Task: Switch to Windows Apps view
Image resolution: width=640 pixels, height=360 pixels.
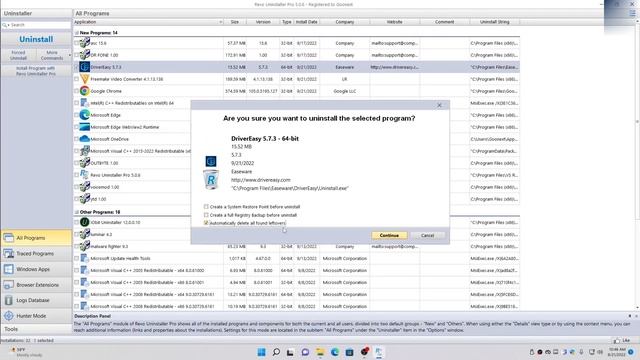Action: point(36,269)
